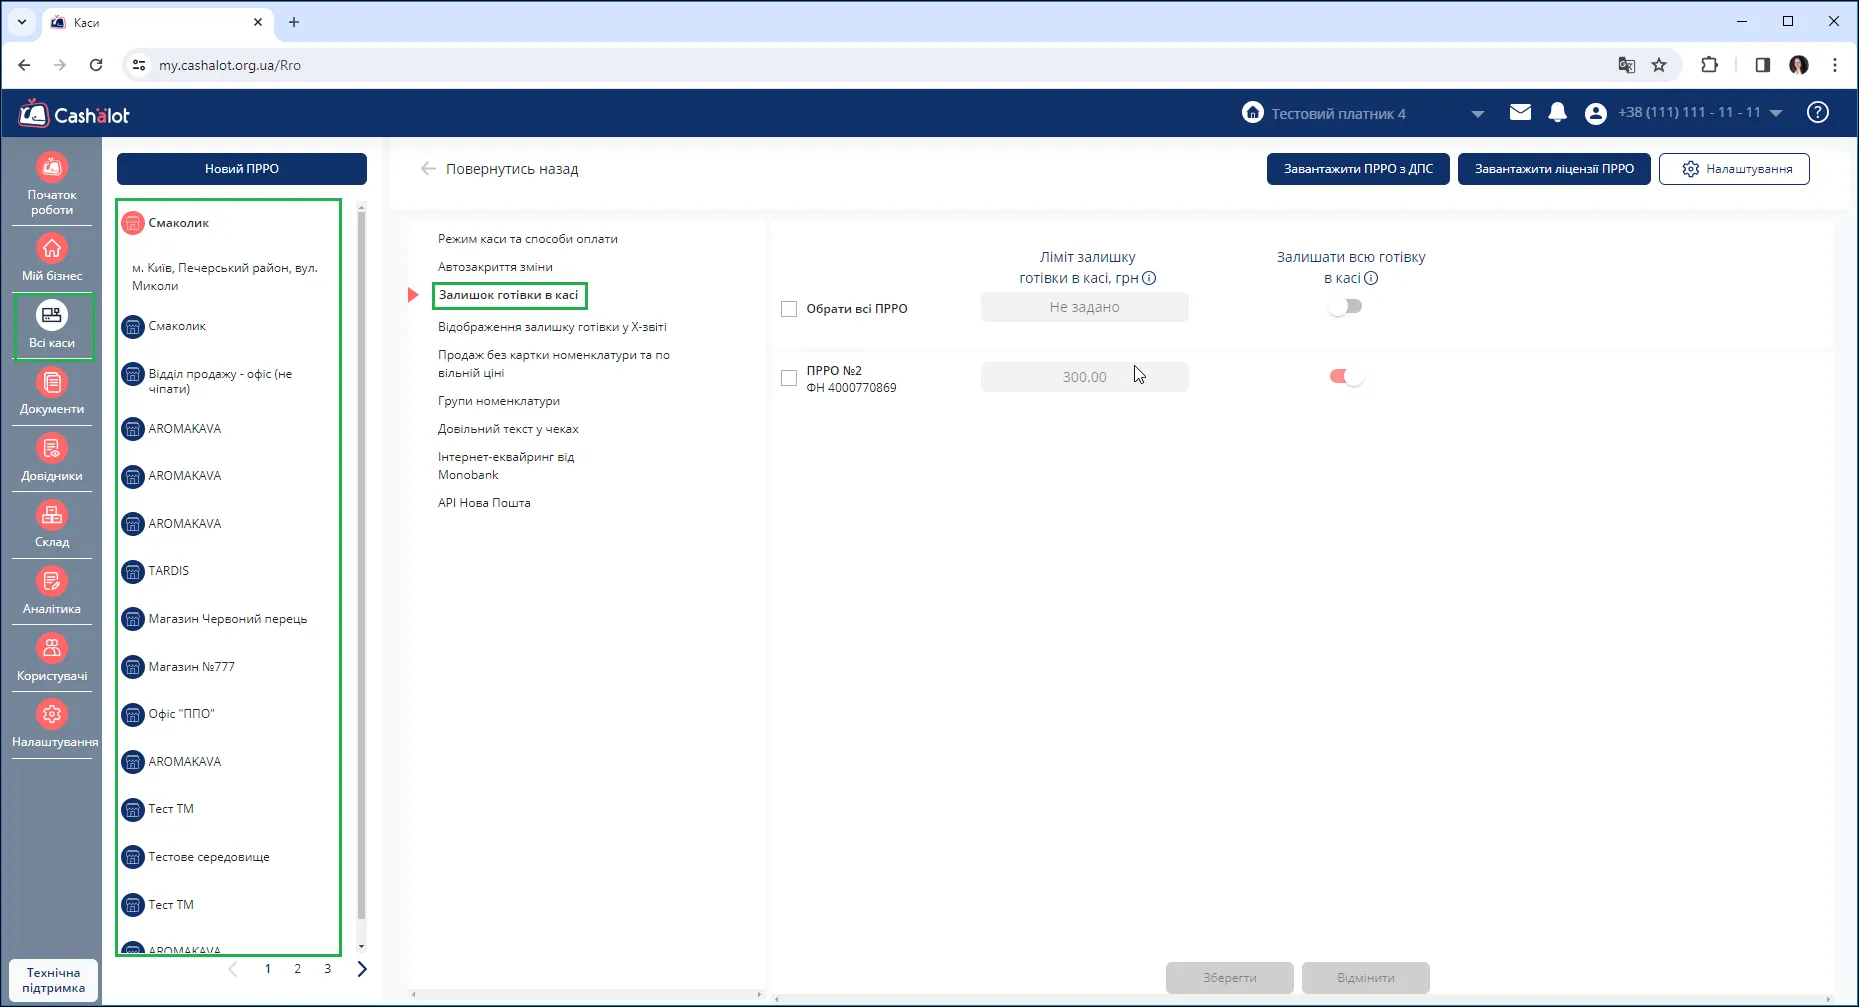Open Документи section
Image resolution: width=1859 pixels, height=1007 pixels.
[x=52, y=392]
